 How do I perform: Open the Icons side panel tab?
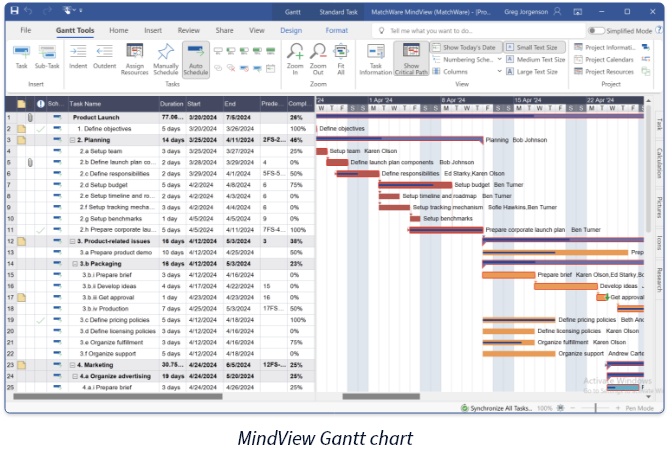point(659,243)
